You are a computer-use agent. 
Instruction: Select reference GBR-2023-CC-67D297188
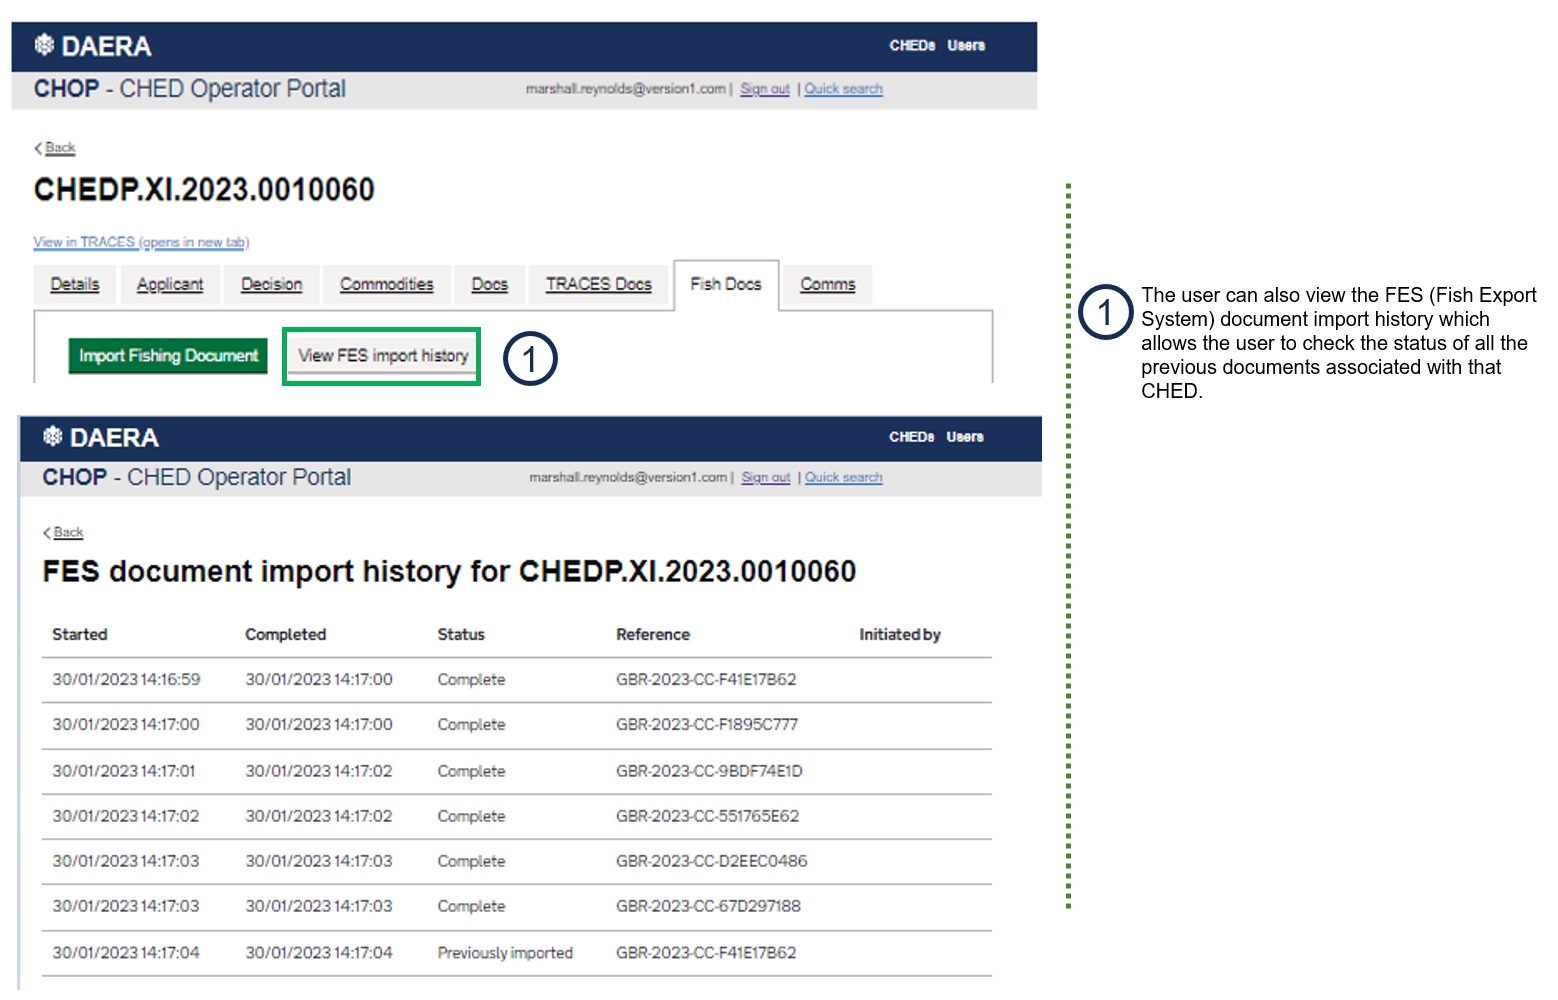coord(709,906)
